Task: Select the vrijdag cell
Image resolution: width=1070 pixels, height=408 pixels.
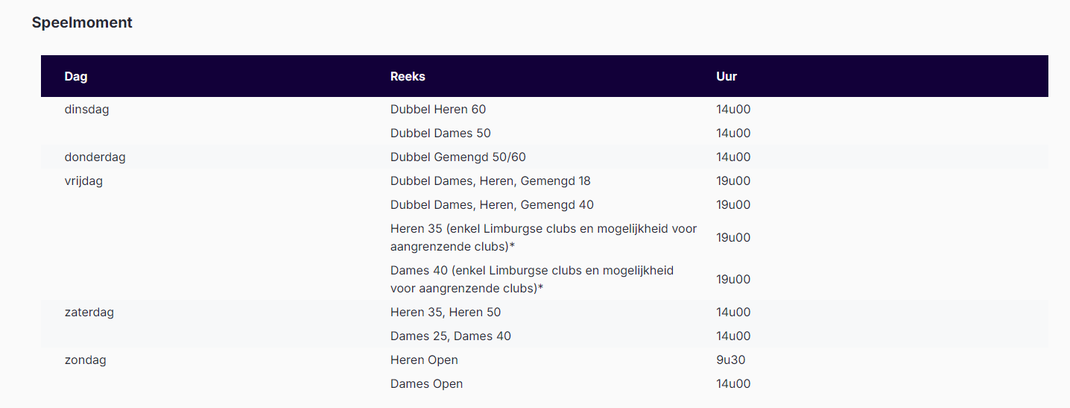Action: [x=84, y=181]
